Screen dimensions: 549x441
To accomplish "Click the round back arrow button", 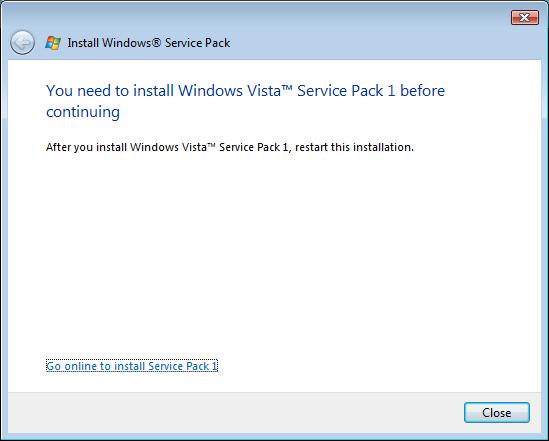I will [22, 43].
